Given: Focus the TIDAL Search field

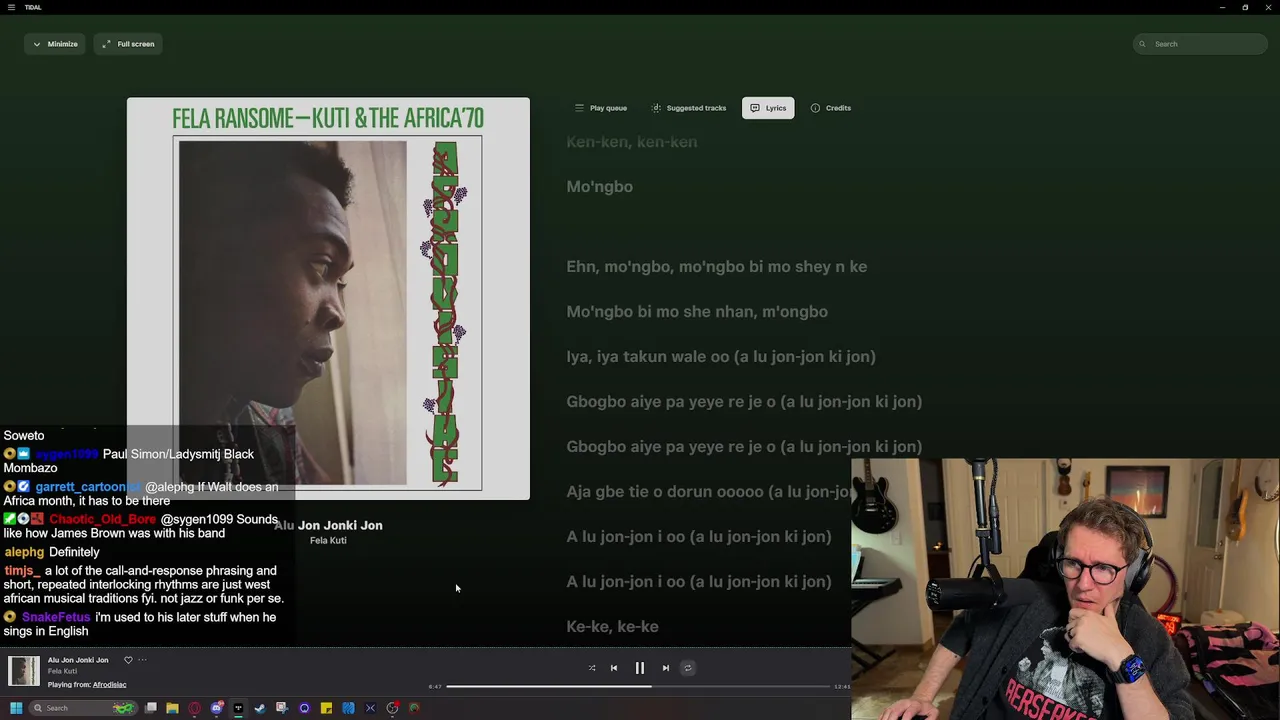Looking at the screenshot, I should (x=1201, y=44).
